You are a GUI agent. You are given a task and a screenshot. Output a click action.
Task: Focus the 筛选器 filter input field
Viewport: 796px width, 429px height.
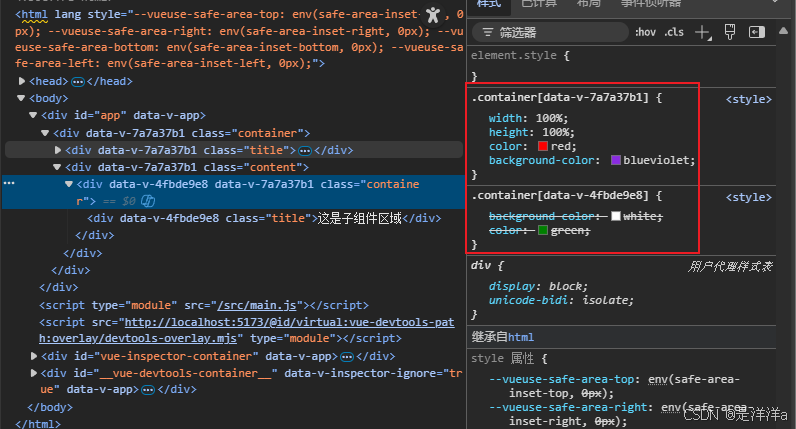(x=551, y=32)
